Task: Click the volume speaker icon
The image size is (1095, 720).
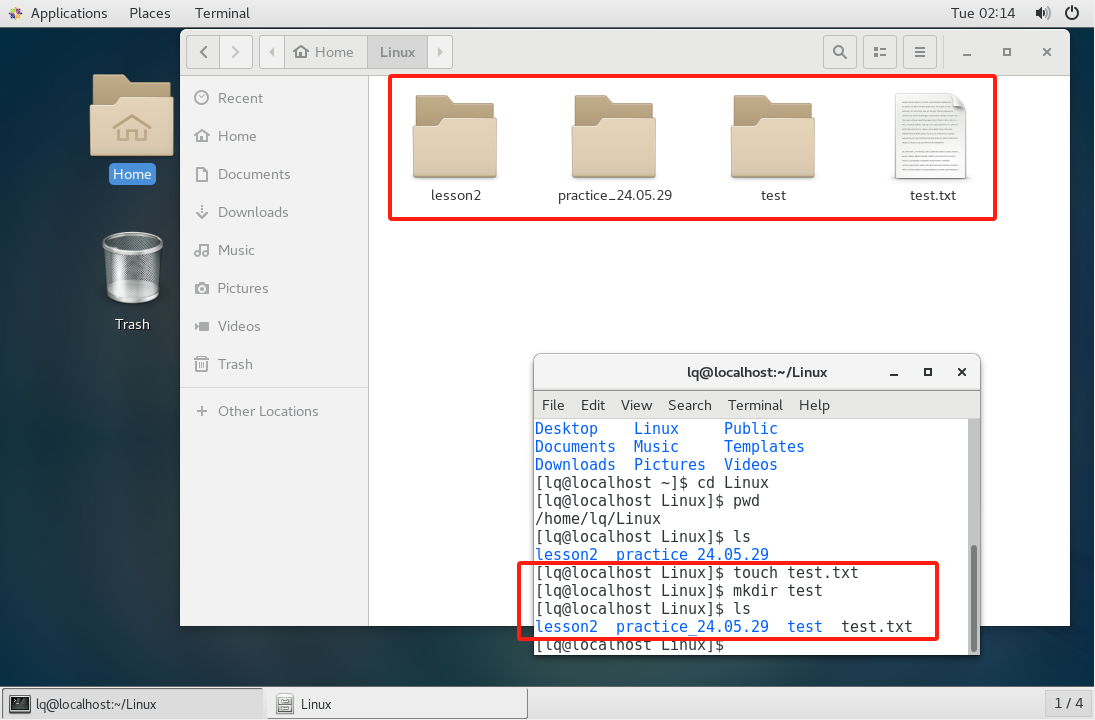Action: point(1043,13)
